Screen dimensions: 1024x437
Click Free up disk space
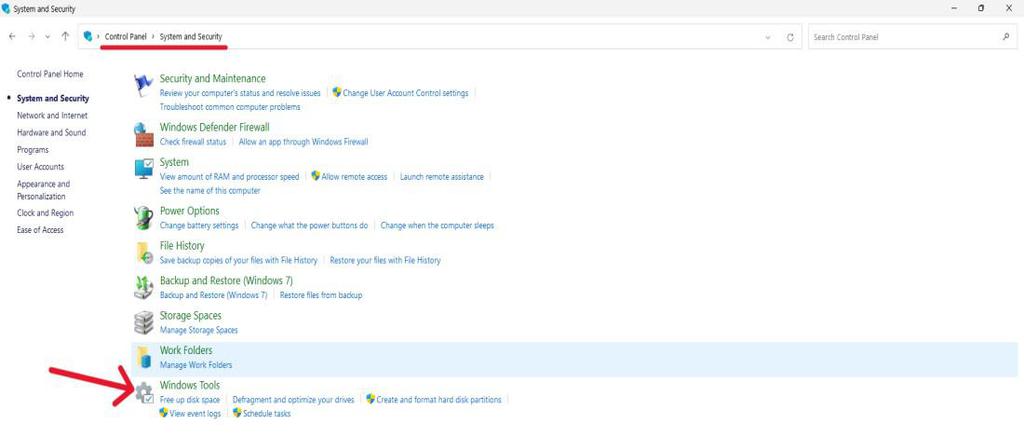point(190,400)
